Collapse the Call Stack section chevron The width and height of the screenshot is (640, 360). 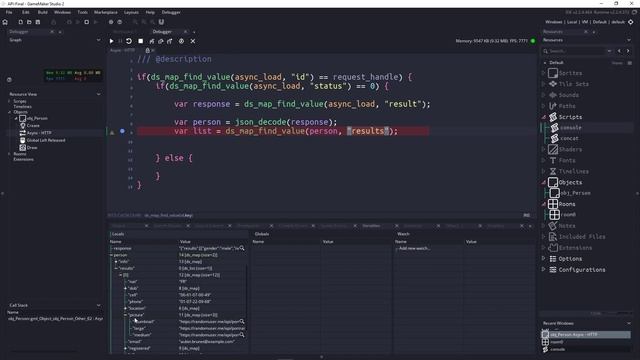(98, 305)
